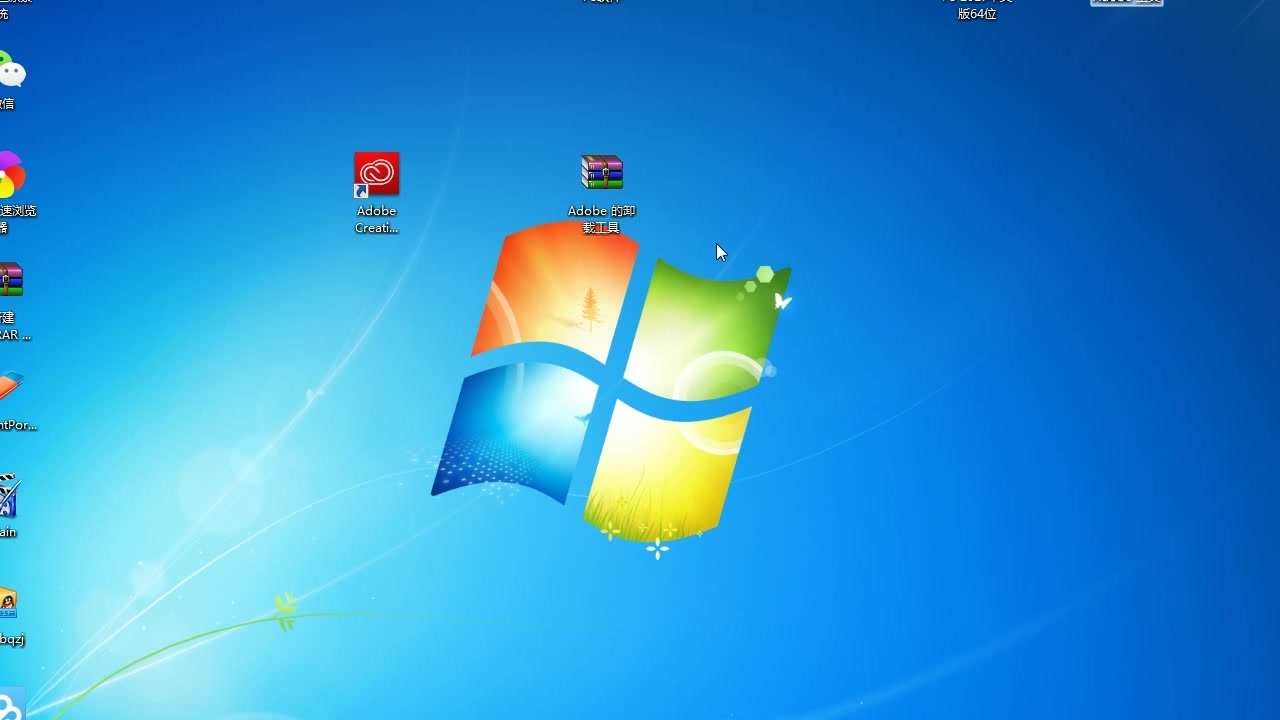Click the 'Adobe Creati...' label text
Viewport: 1280px width, 720px height.
pos(377,219)
